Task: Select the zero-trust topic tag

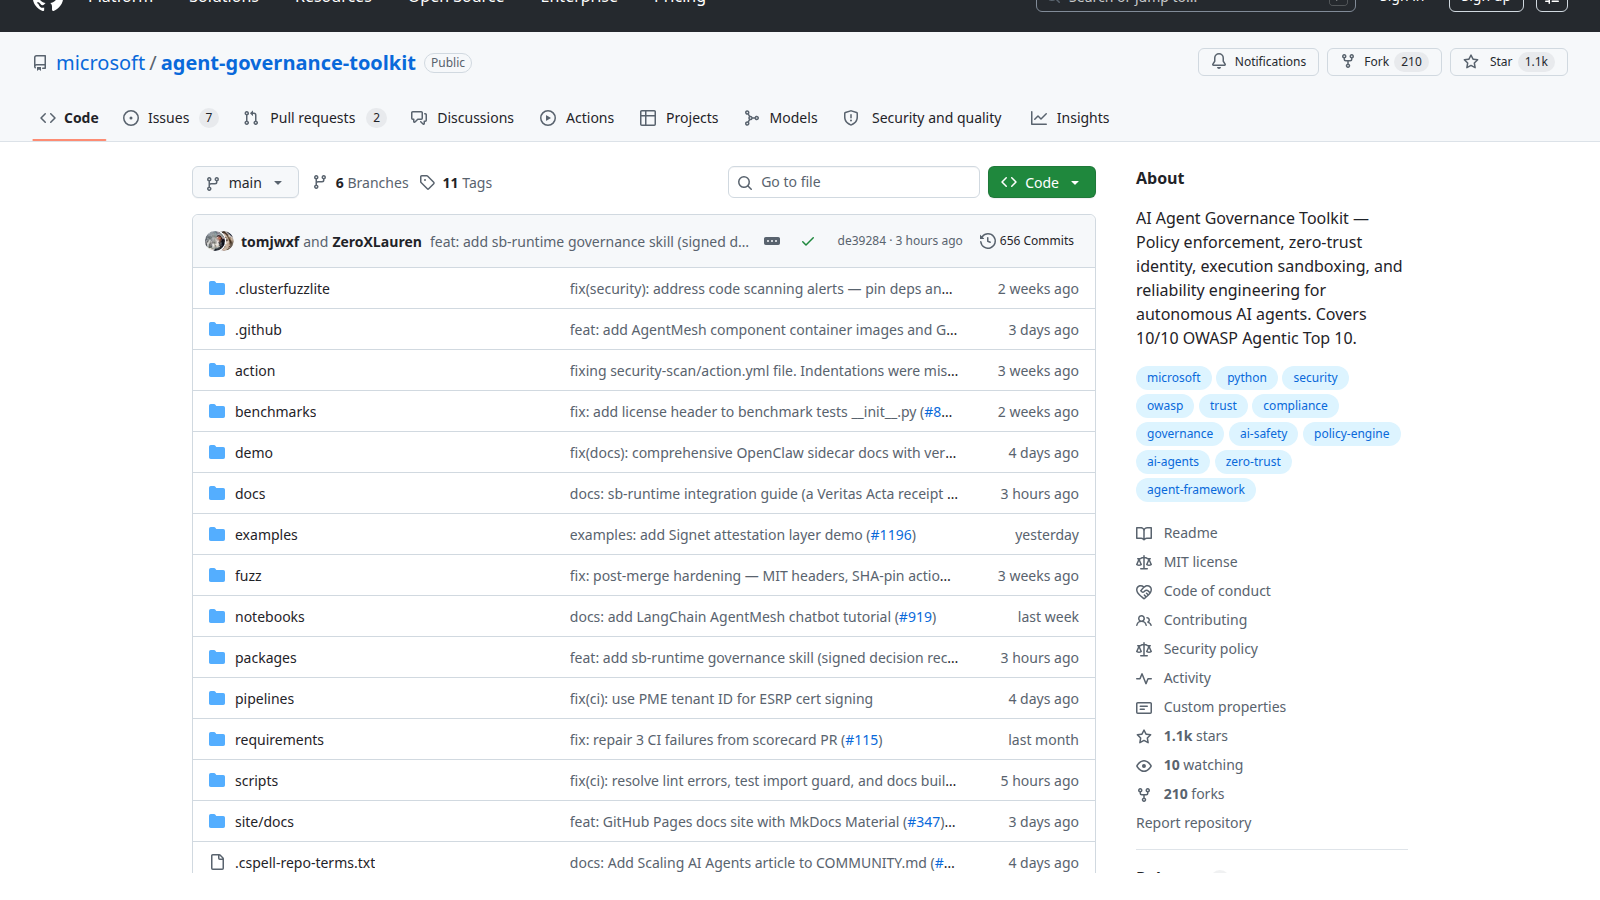Action: click(x=1253, y=462)
